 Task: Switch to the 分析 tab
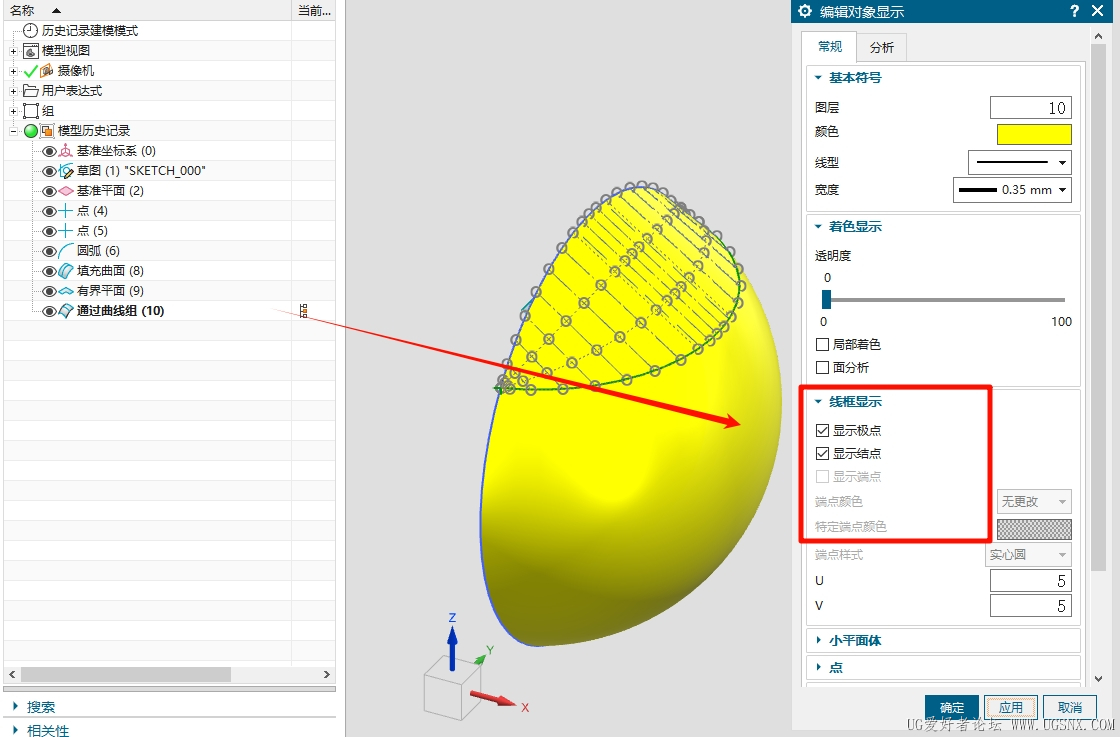pyautogui.click(x=881, y=47)
